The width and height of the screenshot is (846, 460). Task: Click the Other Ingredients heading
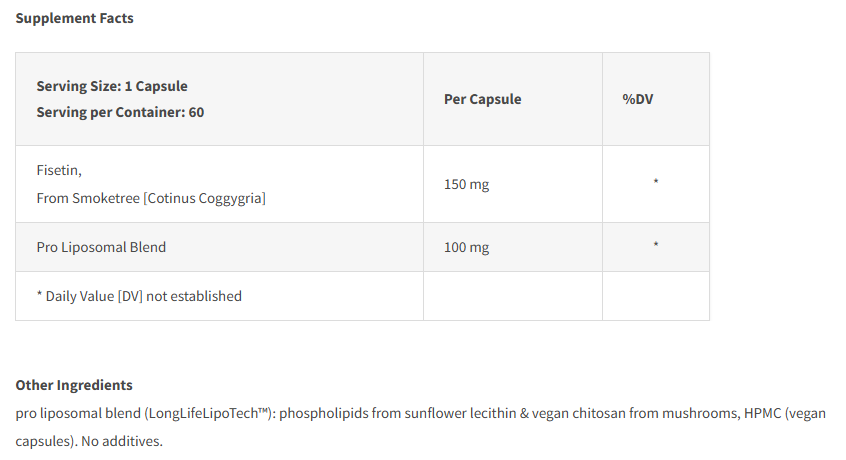point(74,385)
